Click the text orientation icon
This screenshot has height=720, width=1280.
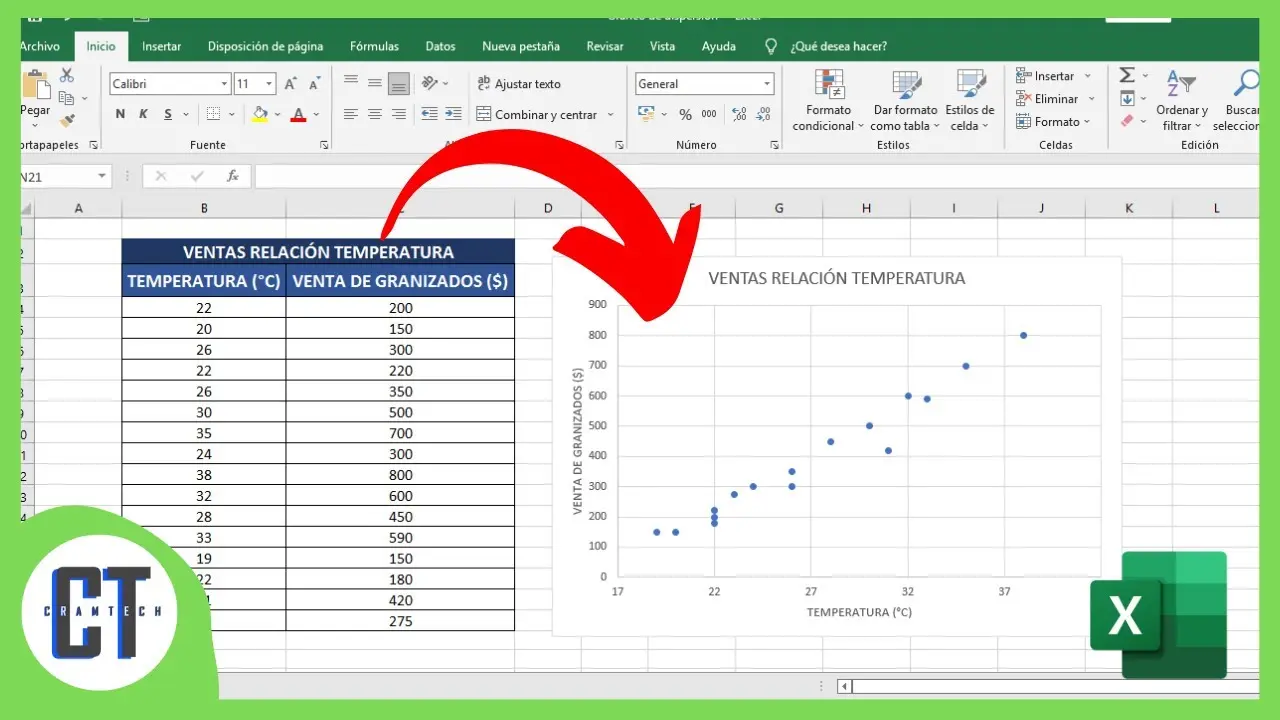[430, 83]
